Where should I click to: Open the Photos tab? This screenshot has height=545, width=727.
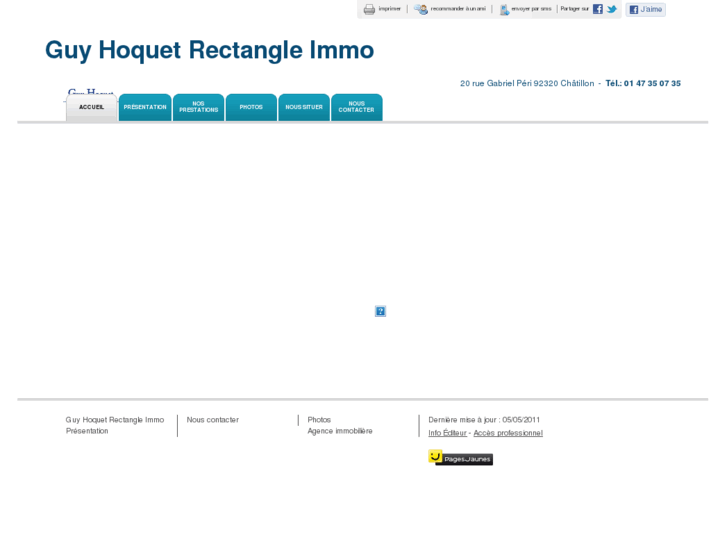pos(251,108)
